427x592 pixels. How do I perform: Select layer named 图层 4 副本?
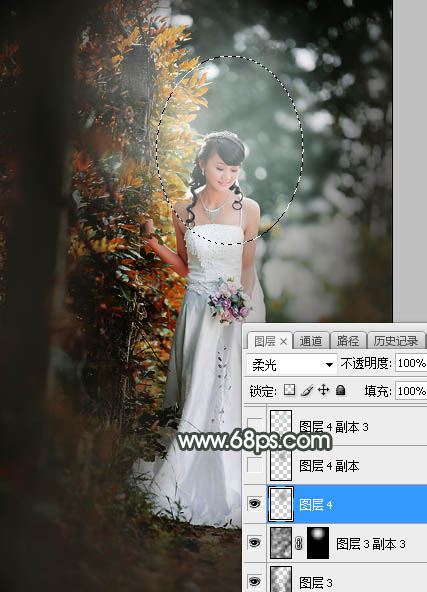coord(329,466)
